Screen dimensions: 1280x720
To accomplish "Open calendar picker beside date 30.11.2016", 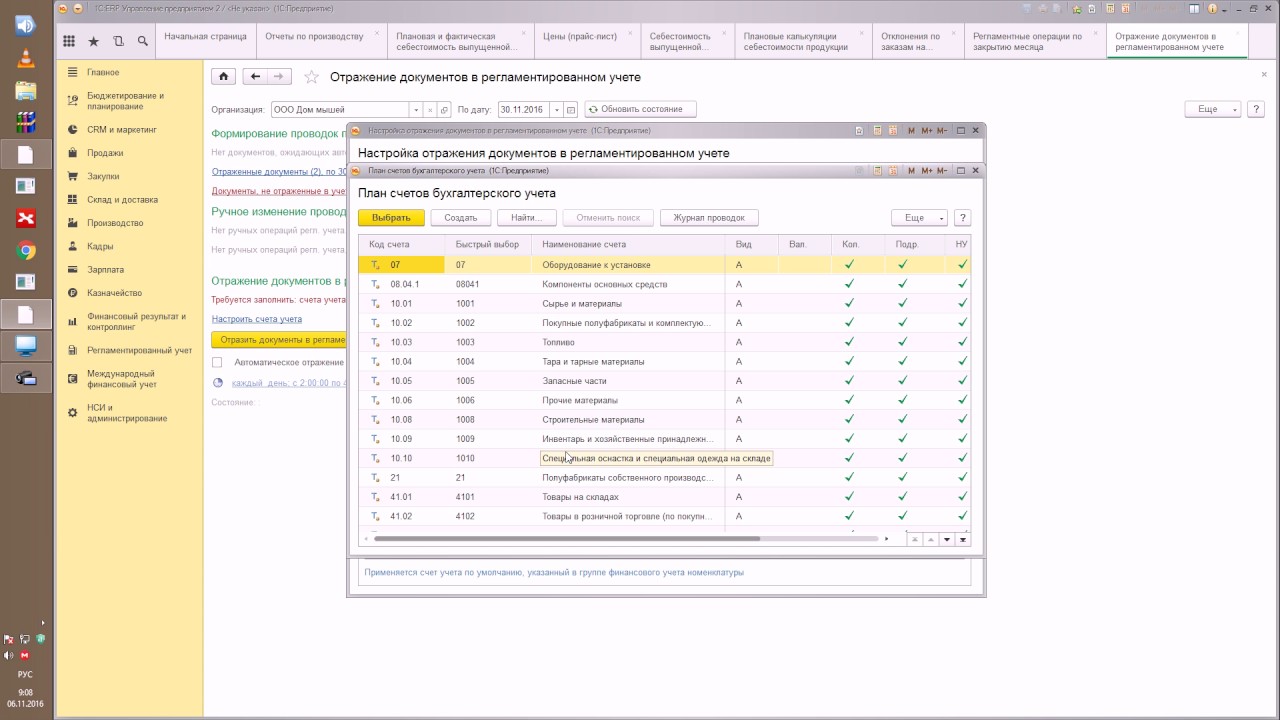I will pyautogui.click(x=571, y=109).
